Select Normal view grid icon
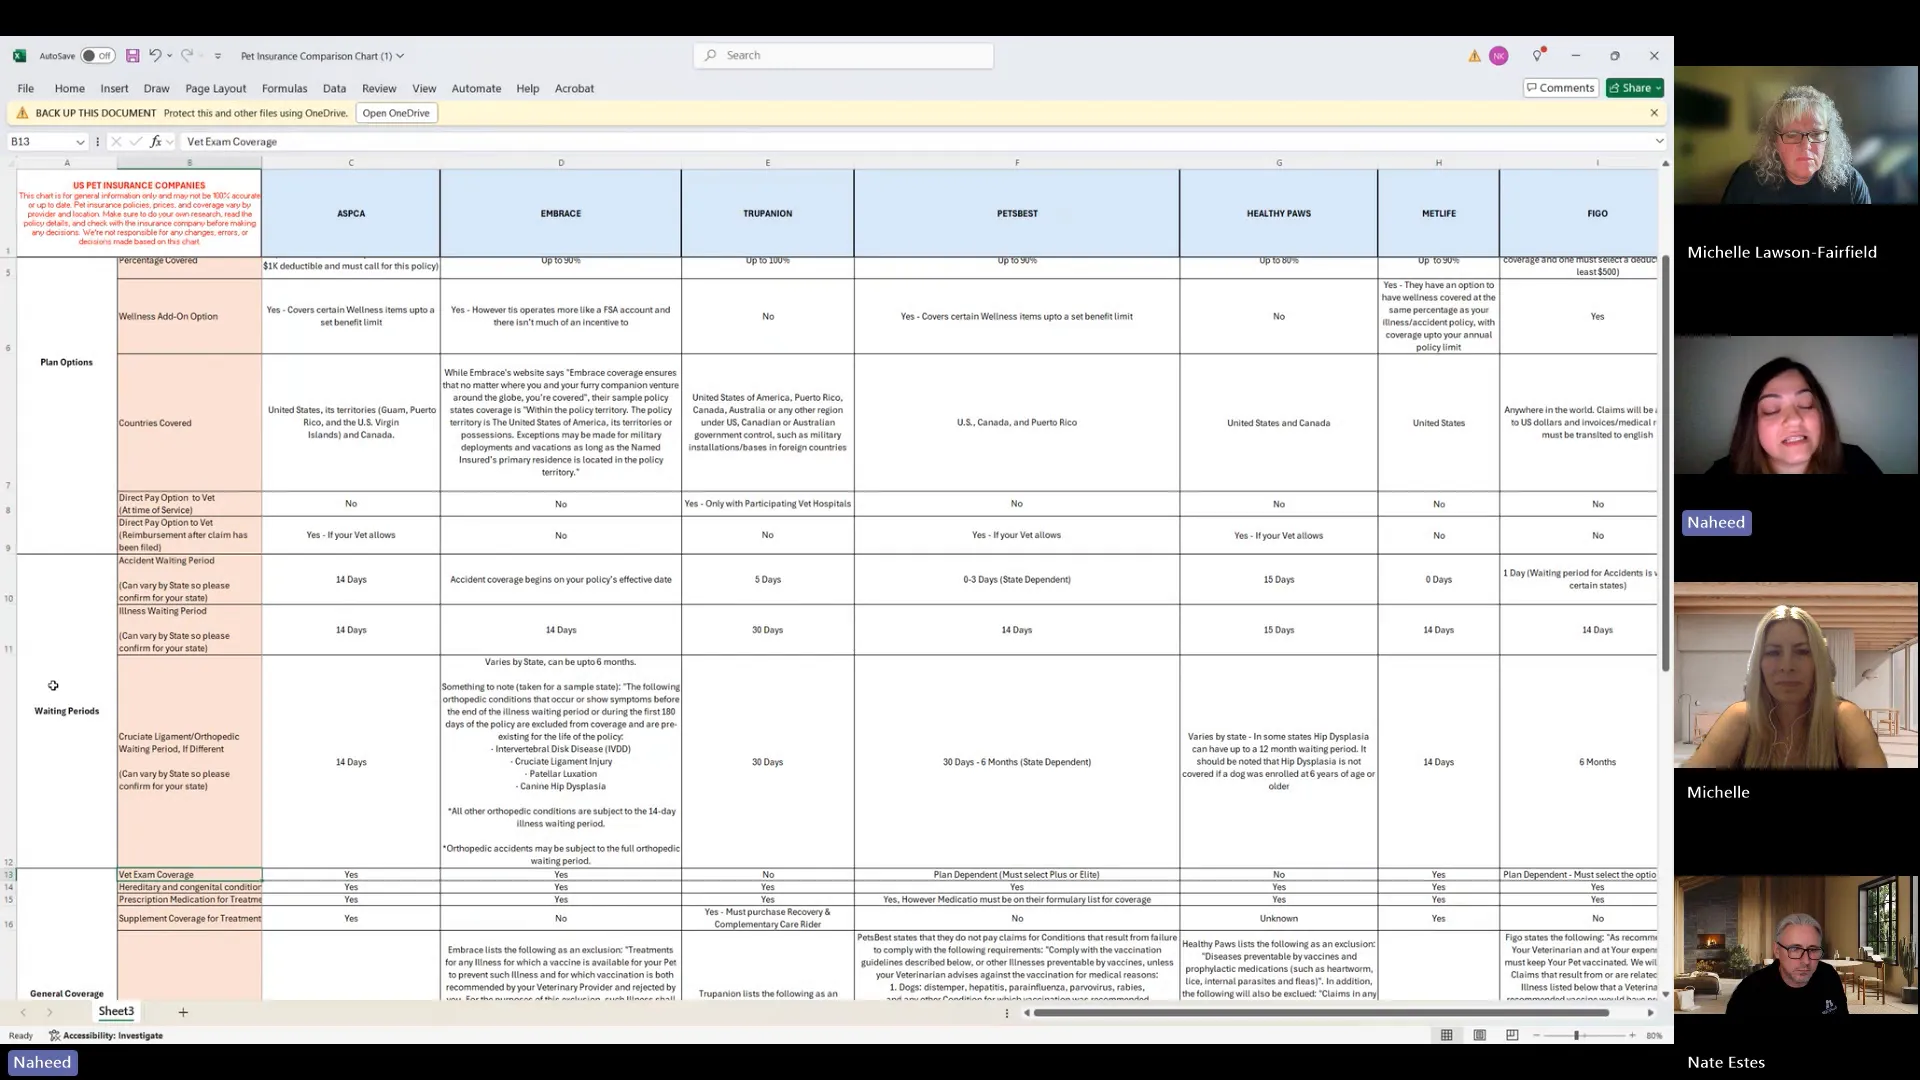 coord(1446,1035)
